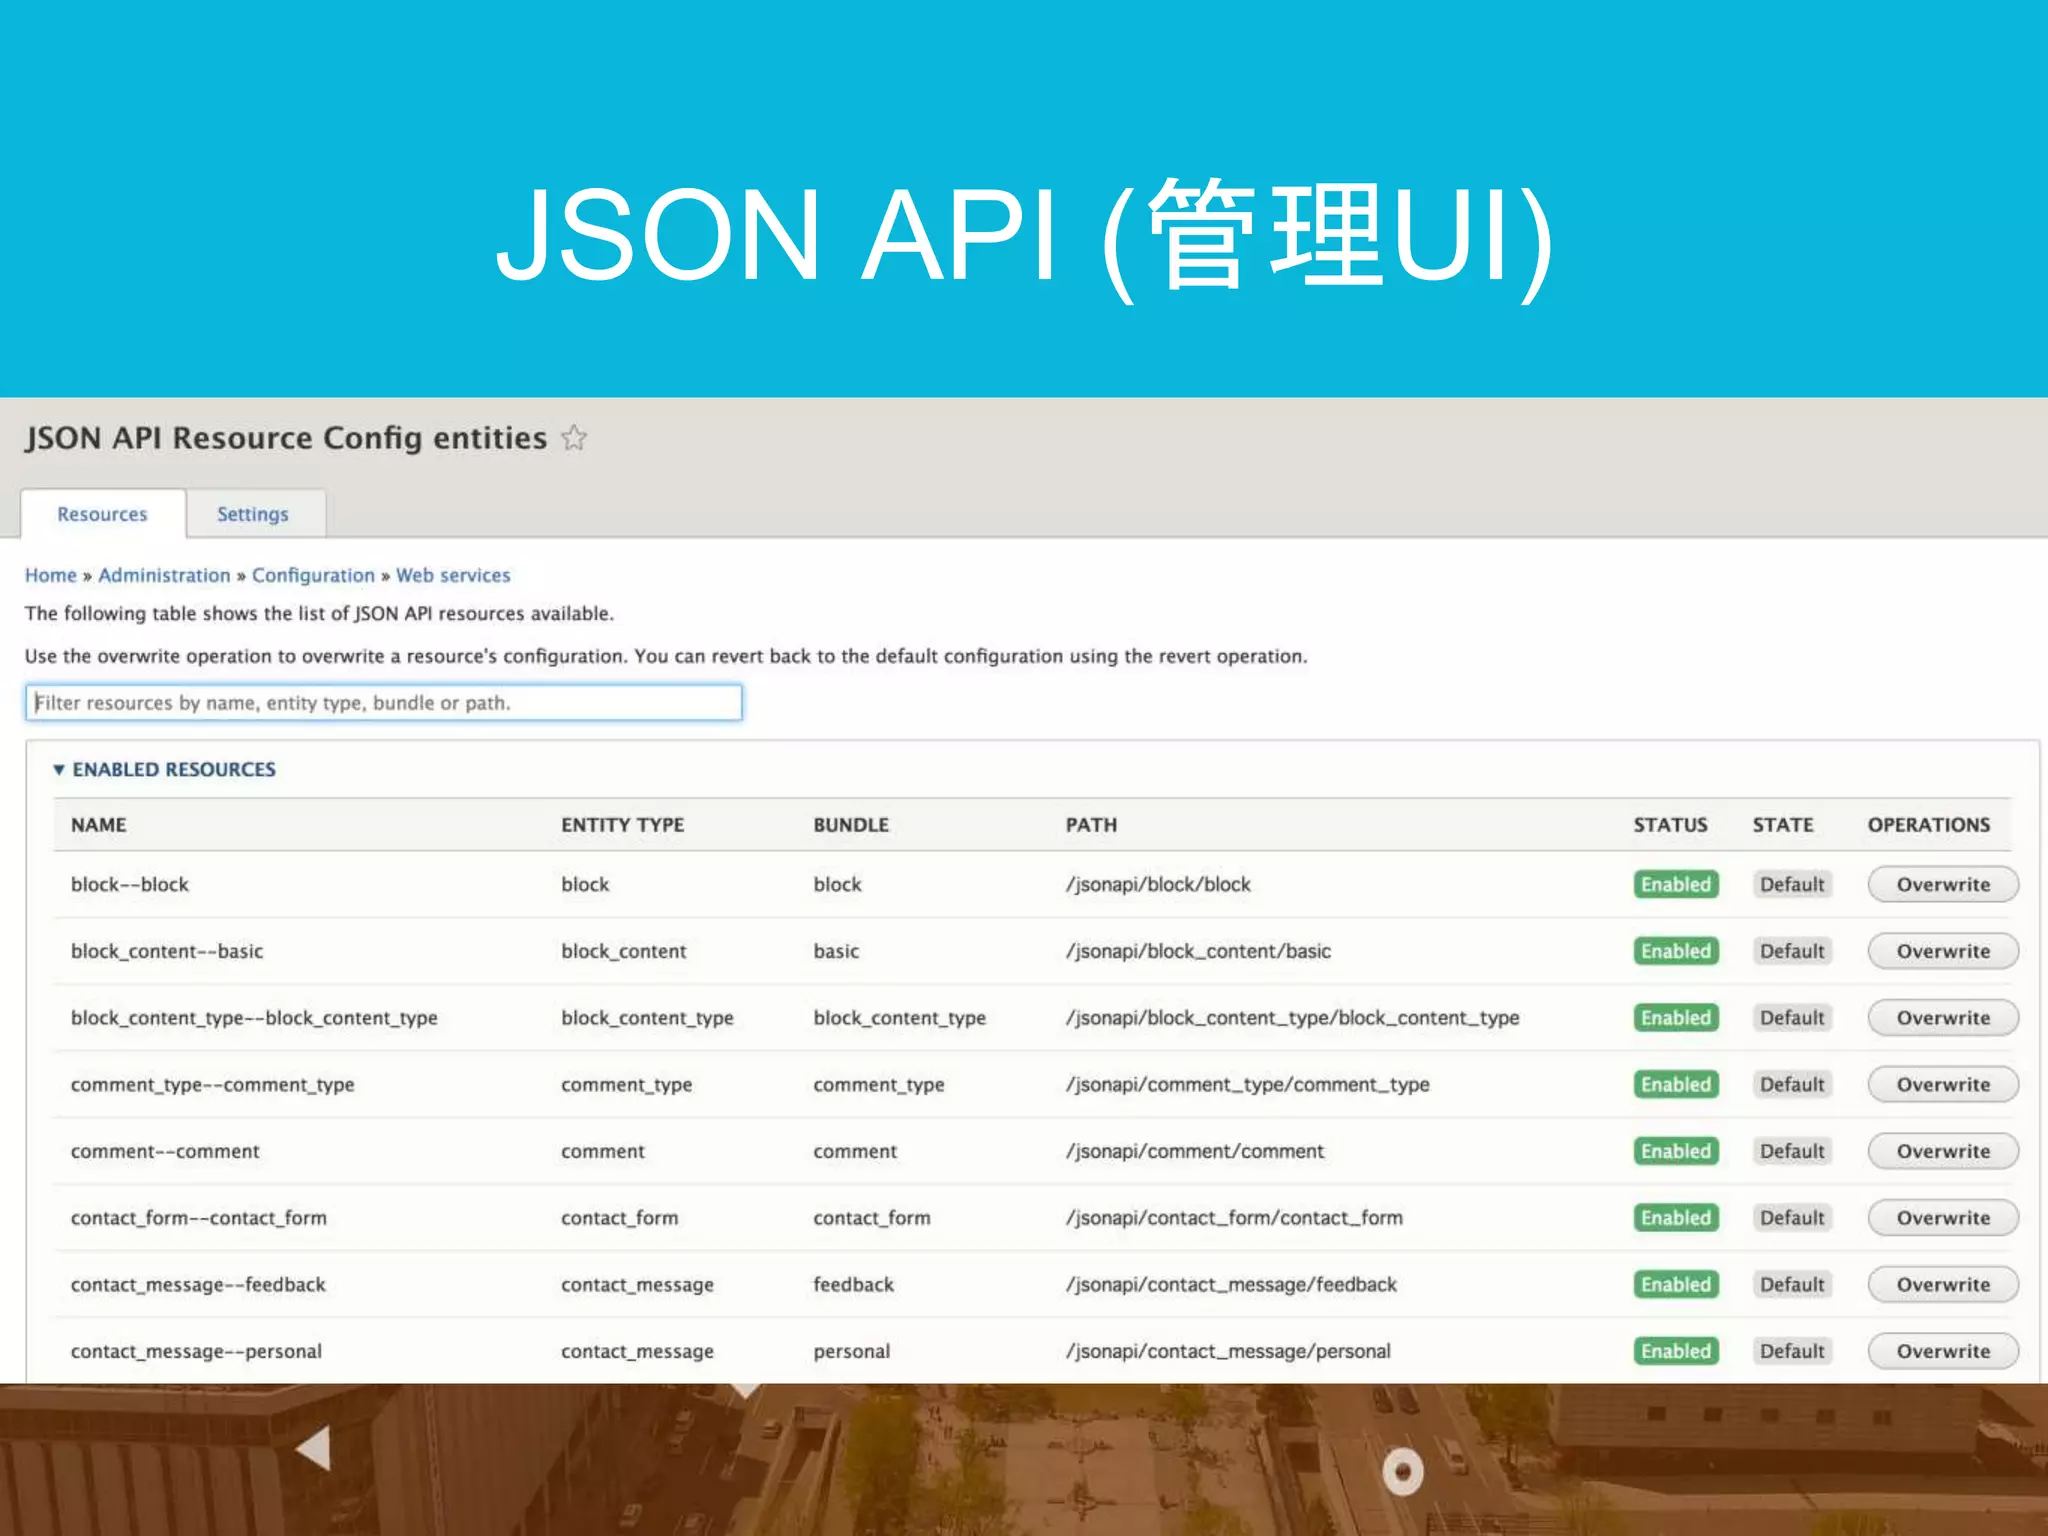
Task: Select the path /jsonapi/contact_message/personal
Action: click(x=1228, y=1351)
